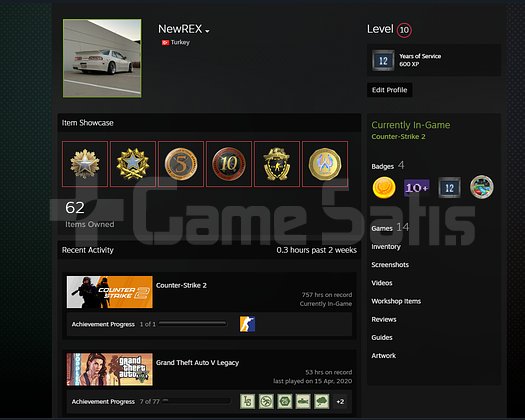The width and height of the screenshot is (525, 420).
Task: Click the Turkey flag icon
Action: tap(165, 43)
